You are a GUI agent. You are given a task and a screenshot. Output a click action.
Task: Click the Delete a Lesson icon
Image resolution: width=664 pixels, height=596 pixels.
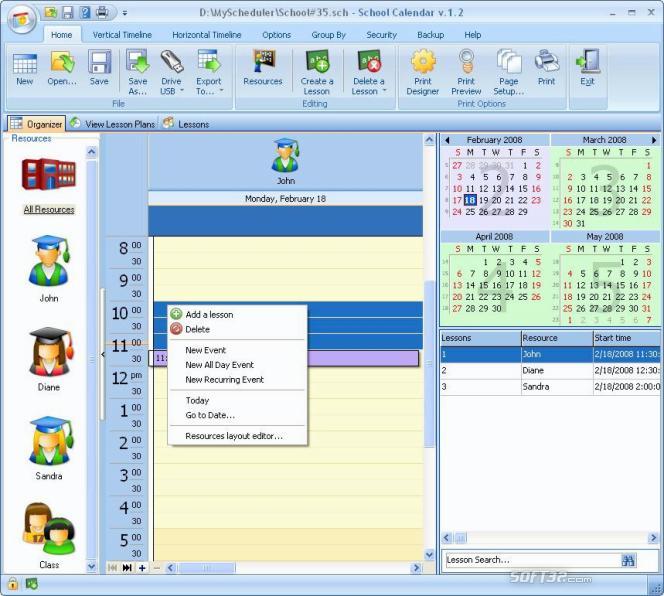368,62
